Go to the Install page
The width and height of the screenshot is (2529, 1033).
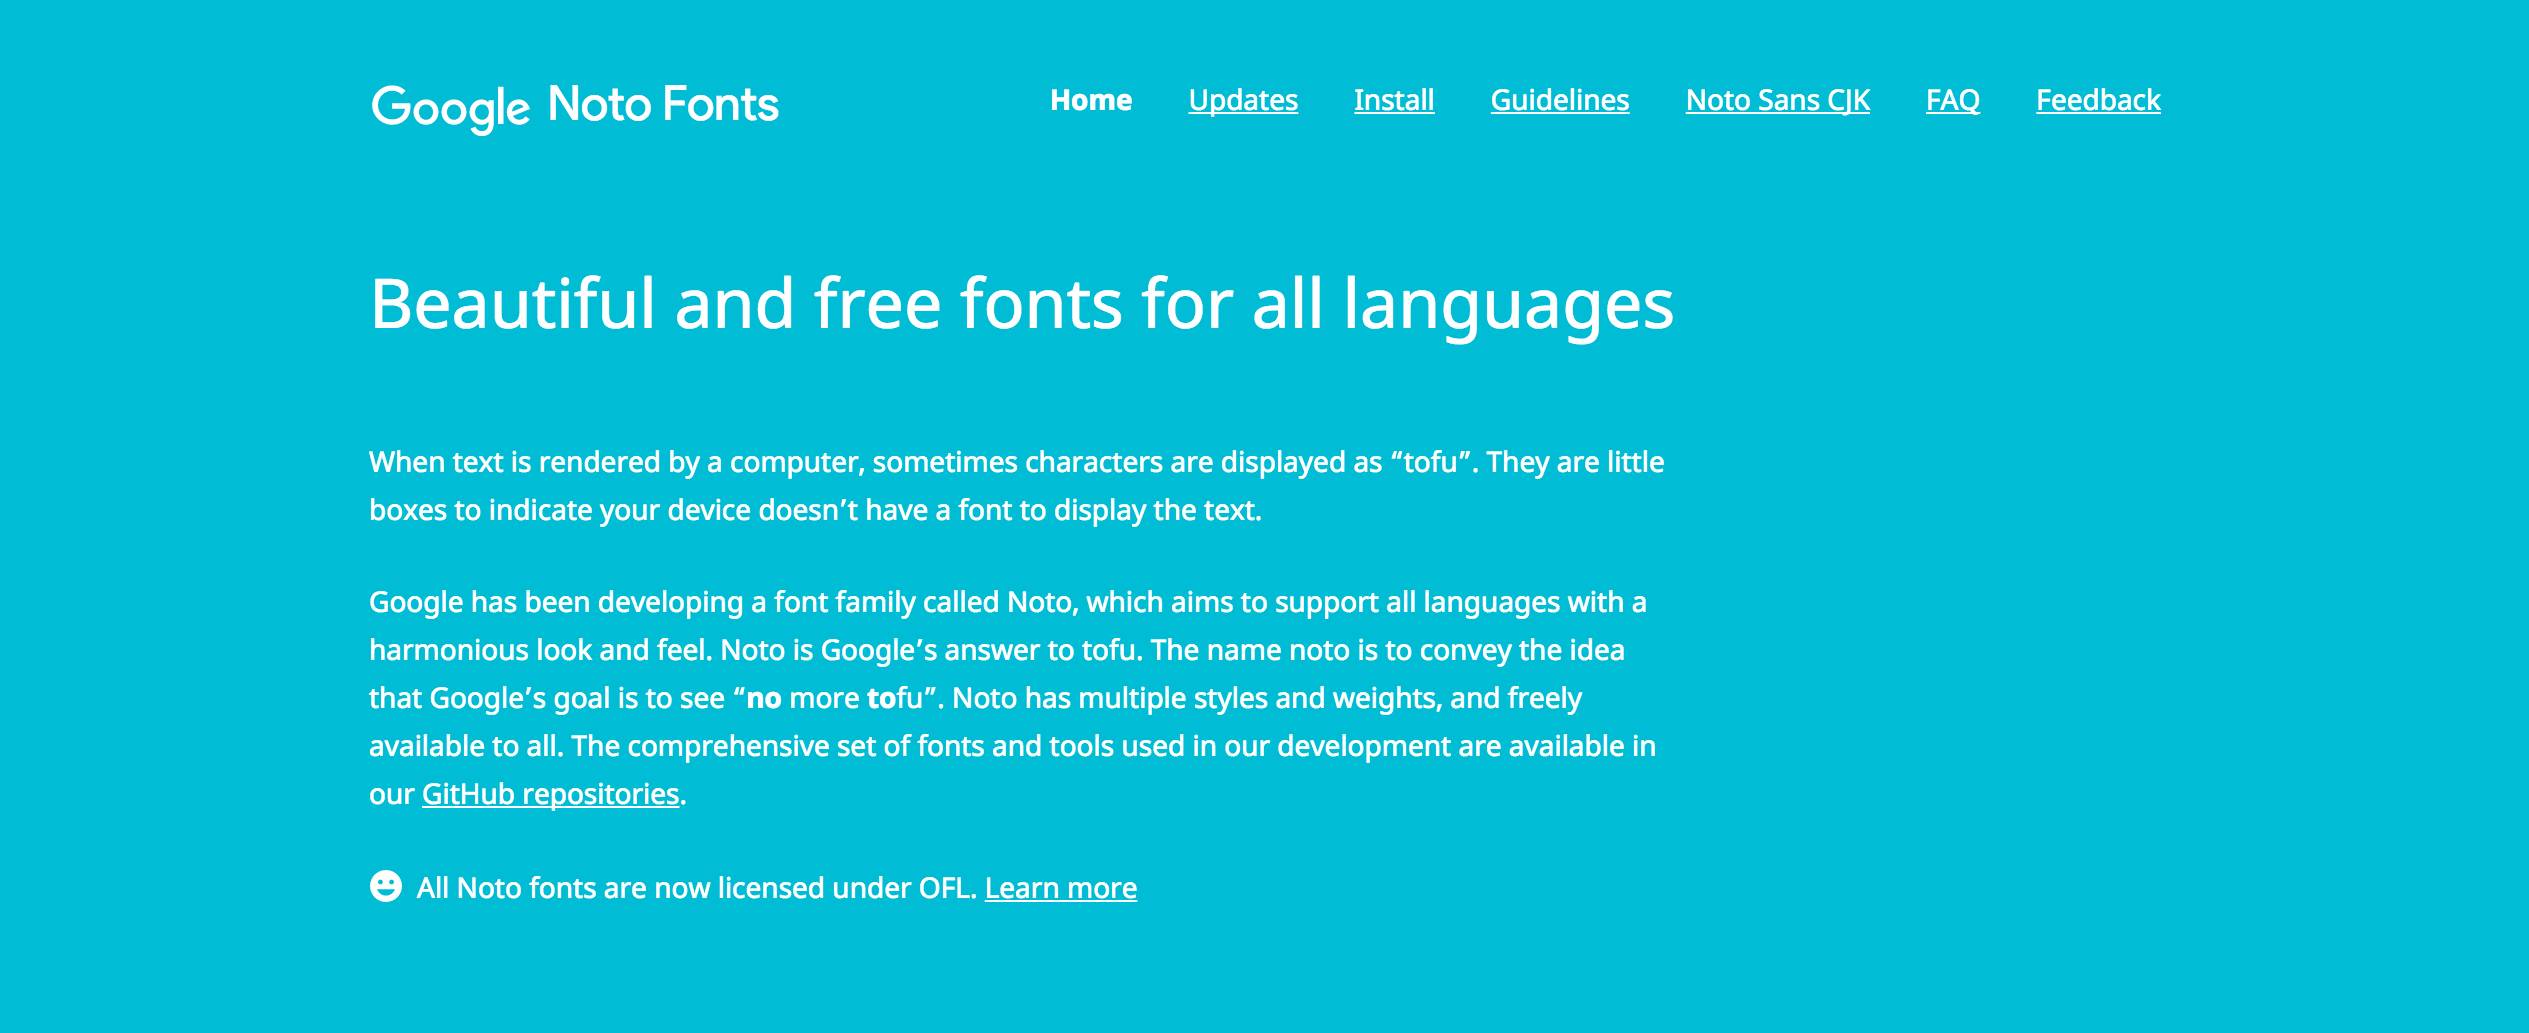click(1394, 100)
